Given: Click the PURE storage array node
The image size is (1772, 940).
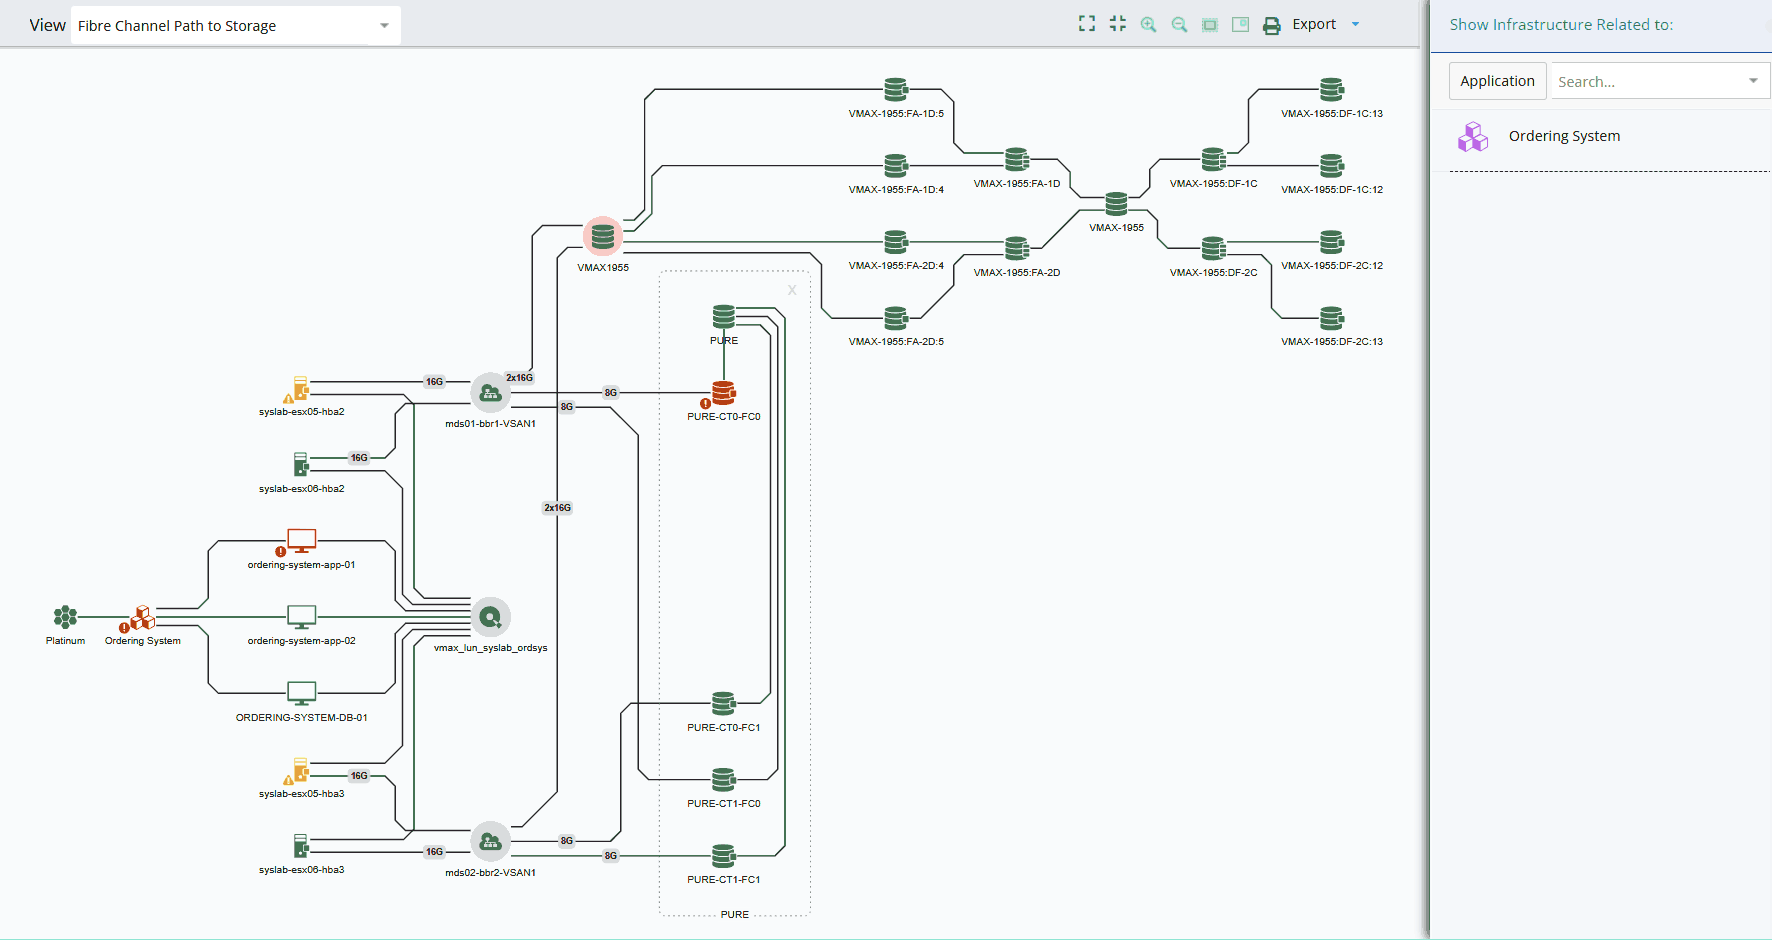Looking at the screenshot, I should coord(724,317).
